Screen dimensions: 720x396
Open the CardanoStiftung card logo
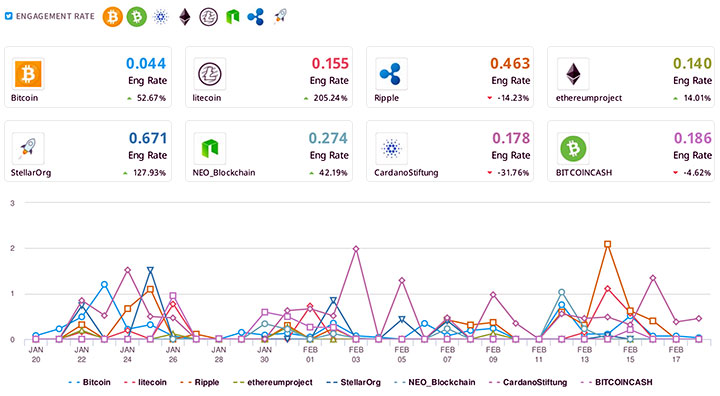[x=391, y=148]
